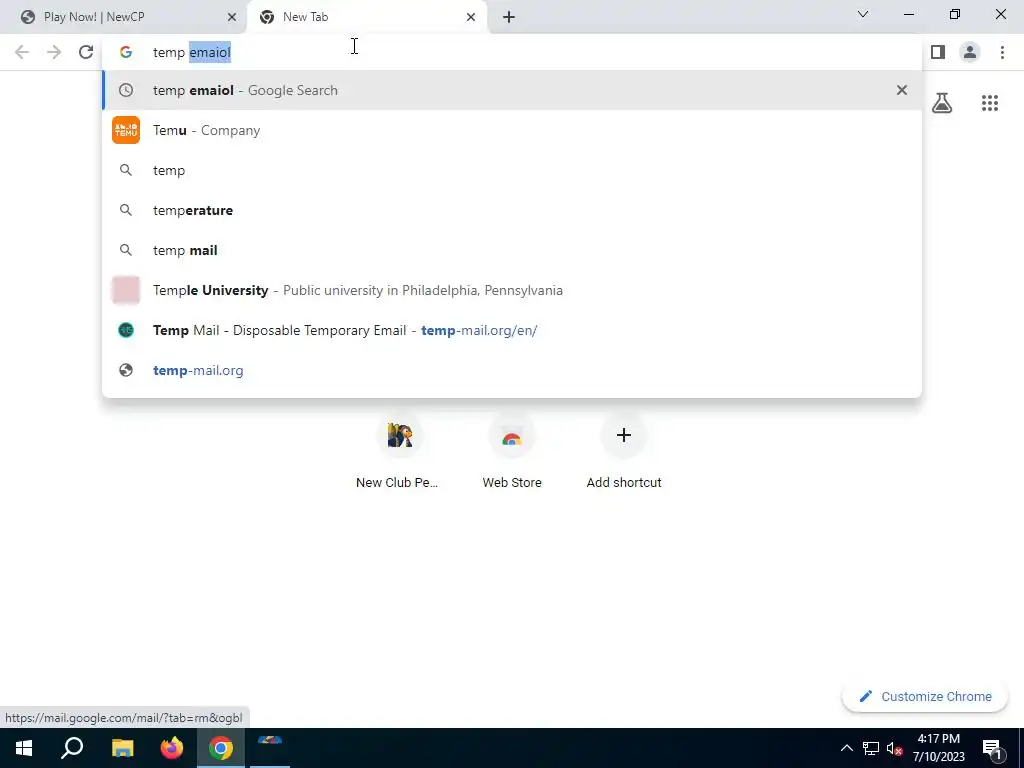1024x768 pixels.
Task: Open the Chrome profile avatar
Action: tap(970, 52)
